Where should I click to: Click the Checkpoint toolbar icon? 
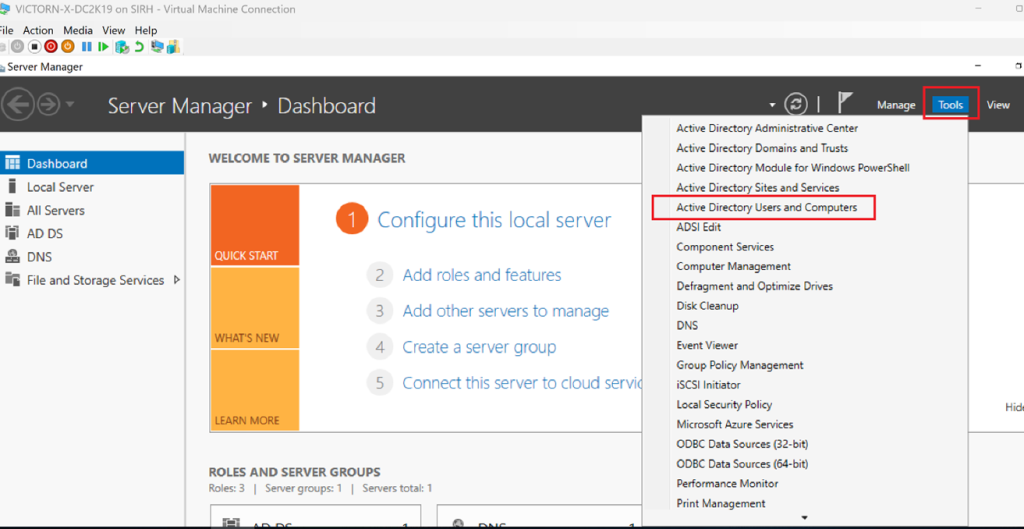(x=122, y=47)
